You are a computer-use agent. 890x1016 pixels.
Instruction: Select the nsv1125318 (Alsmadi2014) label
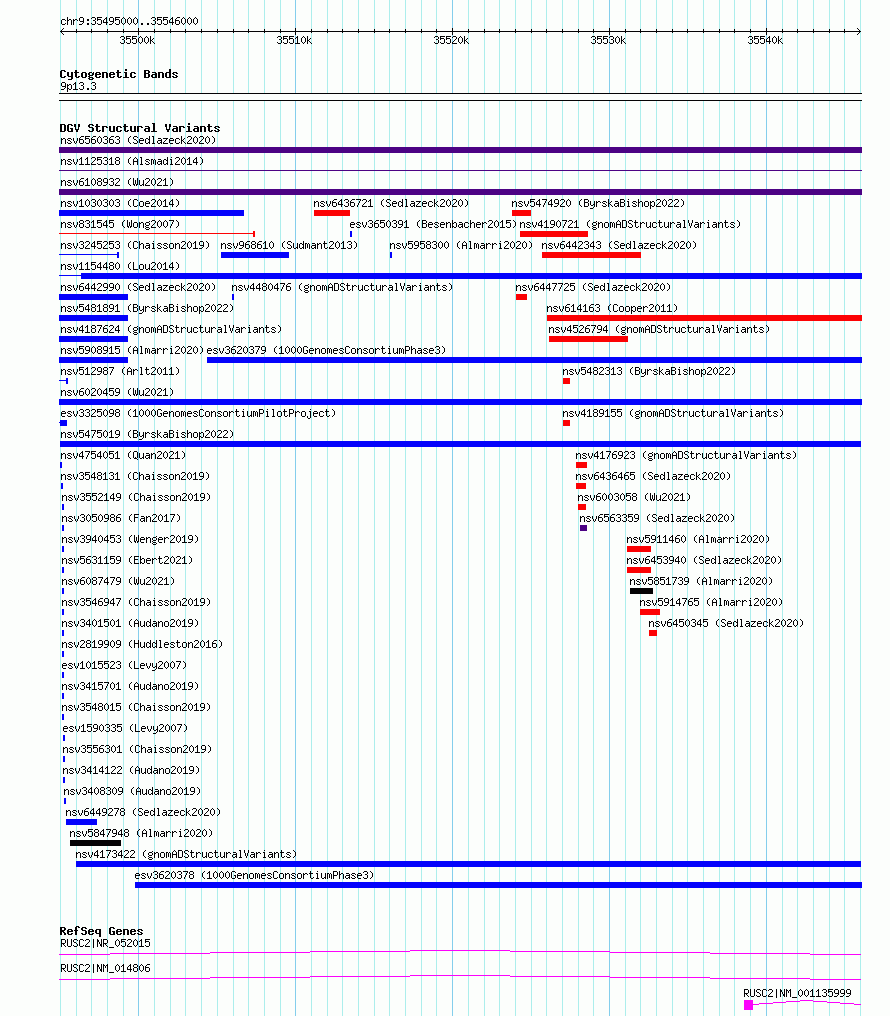coord(131,161)
